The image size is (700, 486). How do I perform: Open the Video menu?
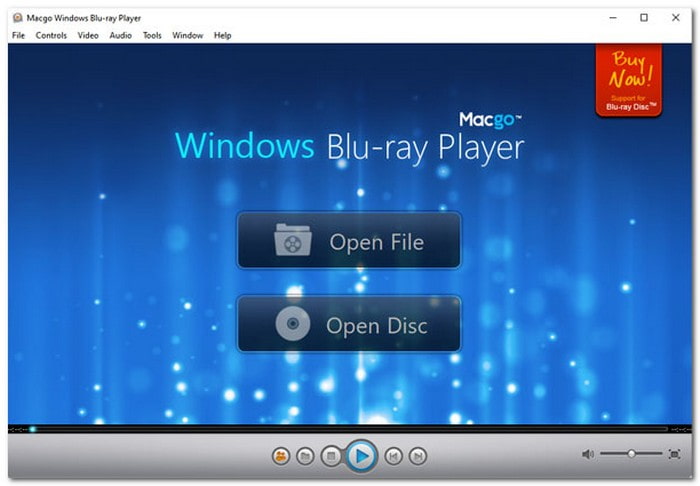pyautogui.click(x=88, y=35)
